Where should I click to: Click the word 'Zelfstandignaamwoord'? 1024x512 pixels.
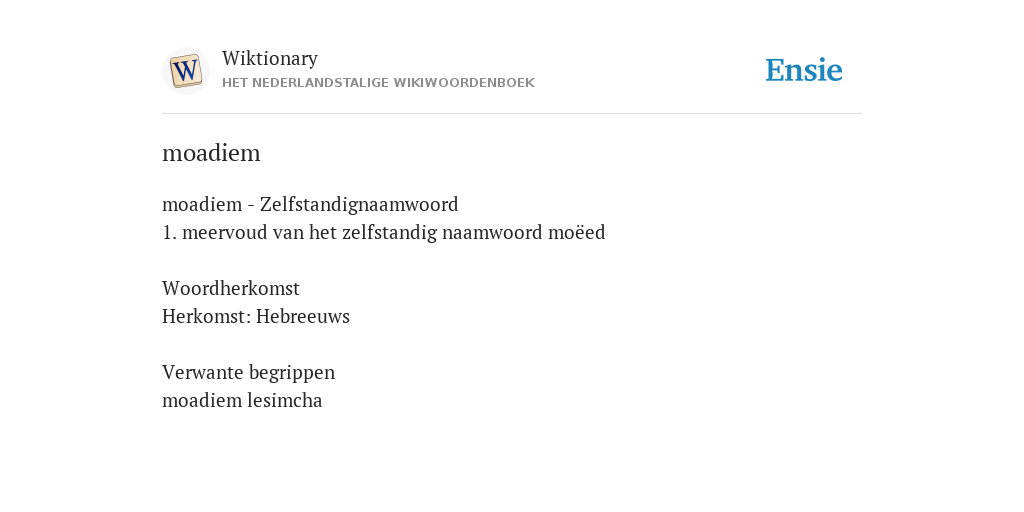pos(359,204)
